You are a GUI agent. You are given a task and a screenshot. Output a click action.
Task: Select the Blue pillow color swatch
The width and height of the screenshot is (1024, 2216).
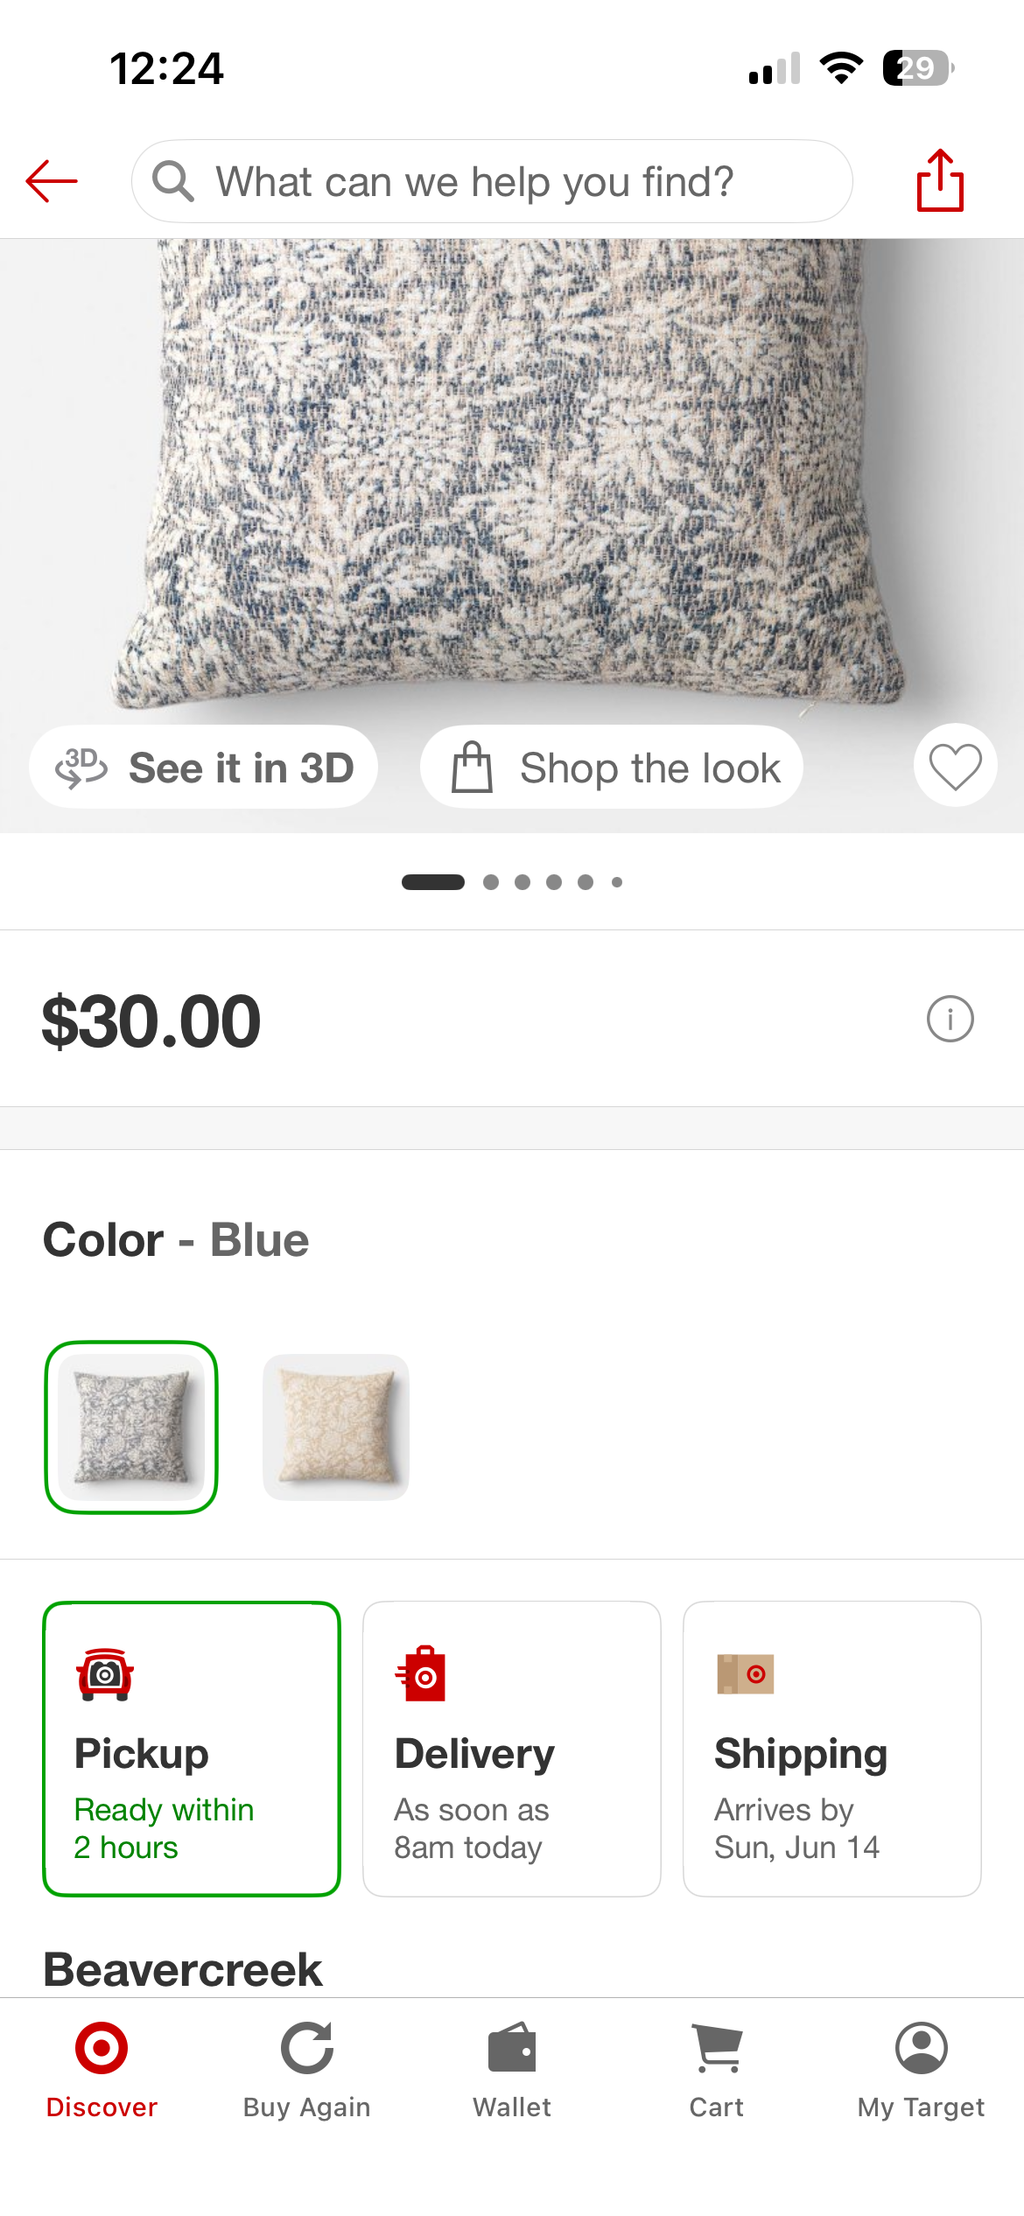(131, 1427)
